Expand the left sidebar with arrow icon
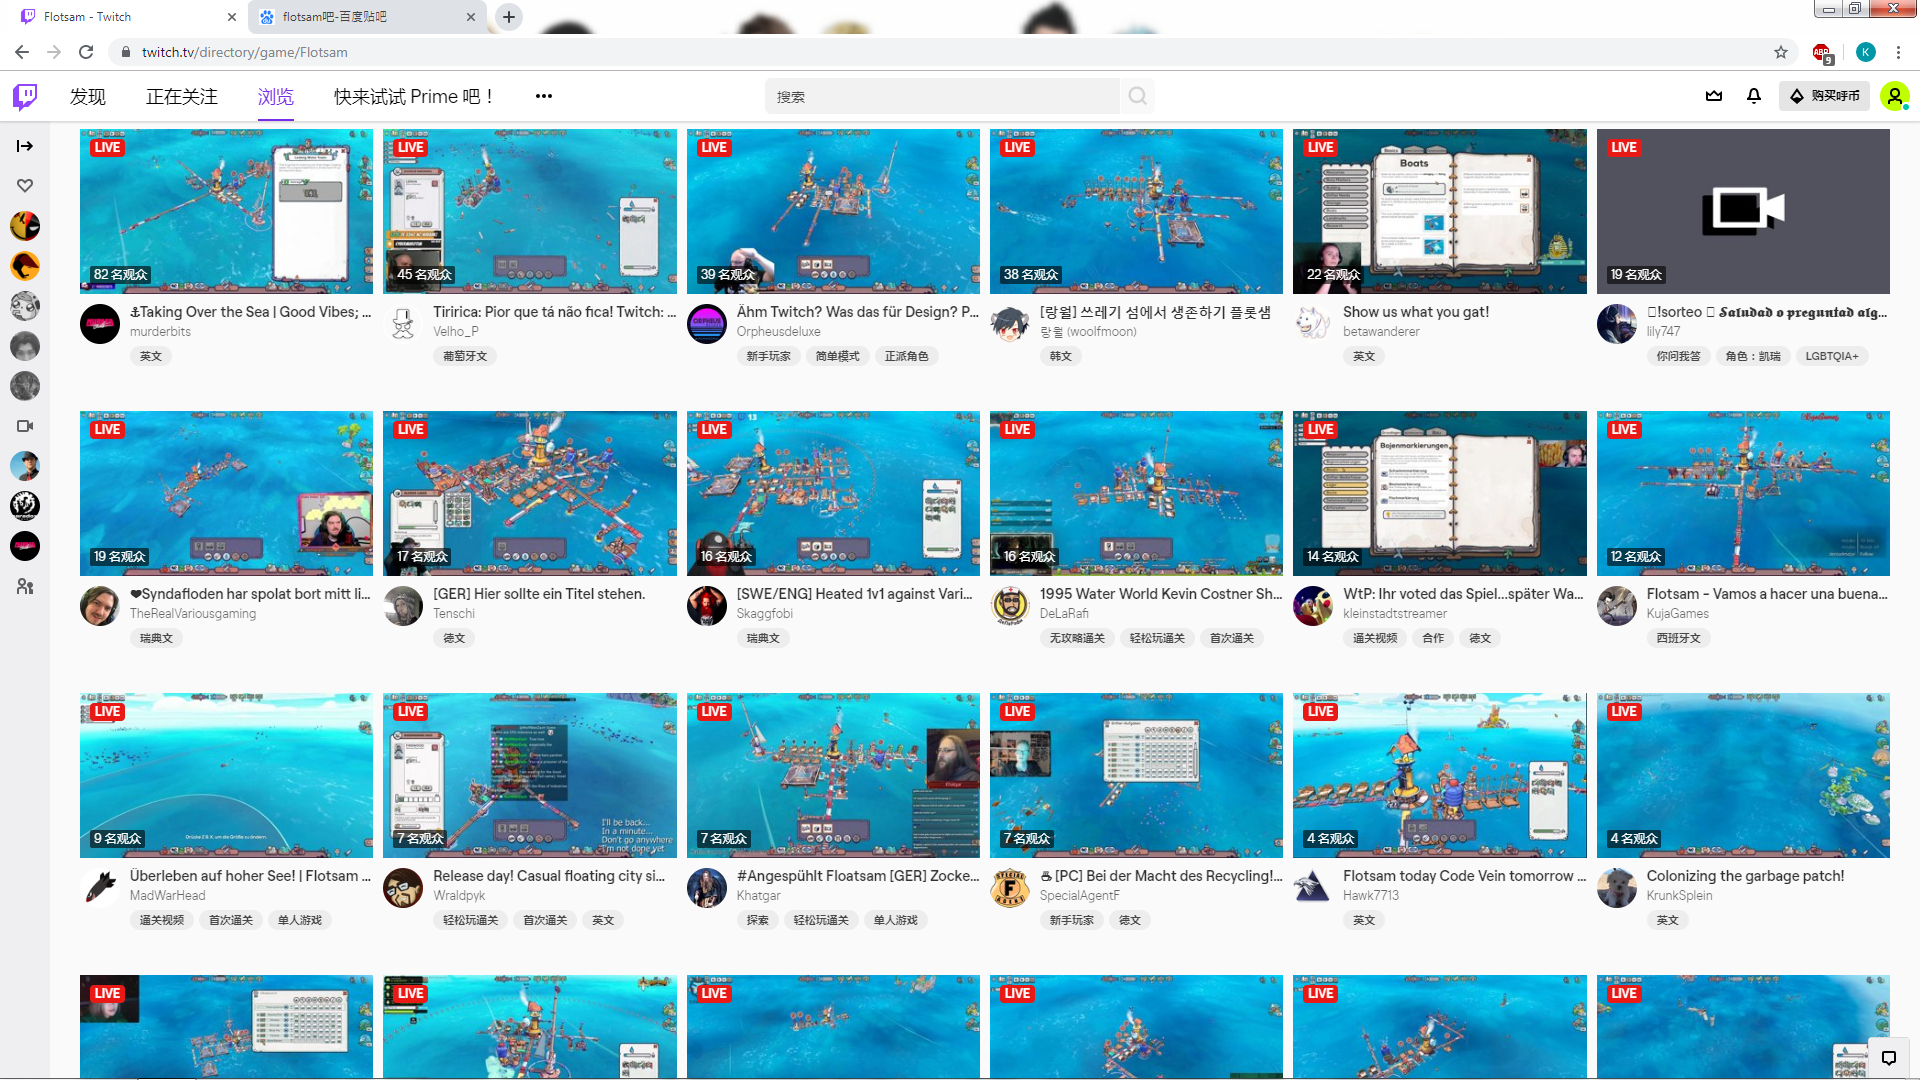Viewport: 1920px width, 1080px height. click(x=25, y=146)
